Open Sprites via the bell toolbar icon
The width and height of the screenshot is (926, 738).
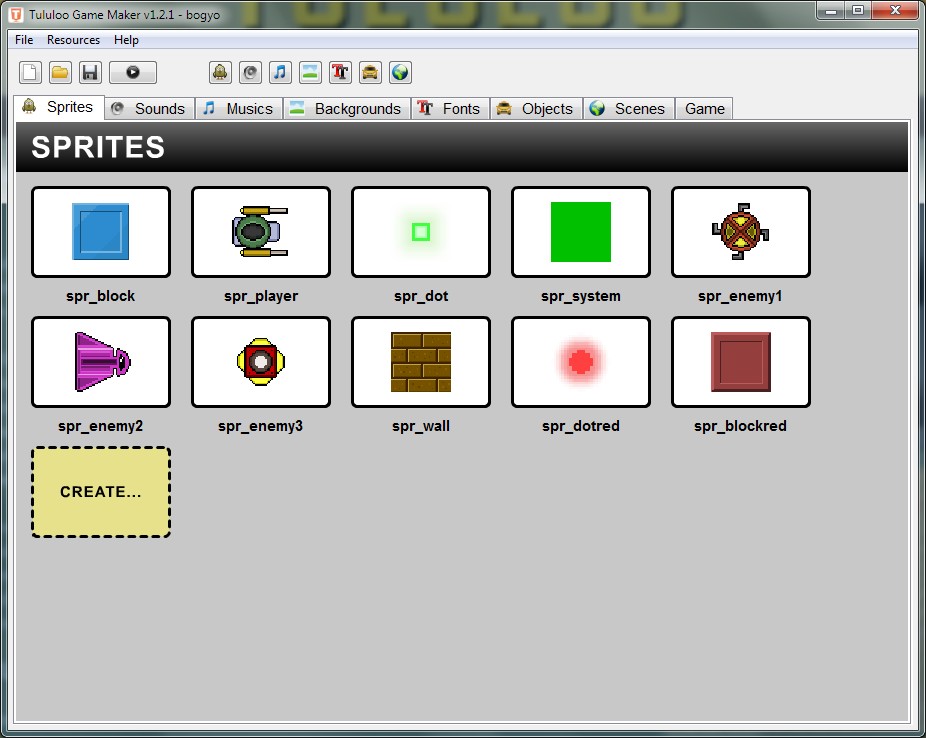click(219, 71)
